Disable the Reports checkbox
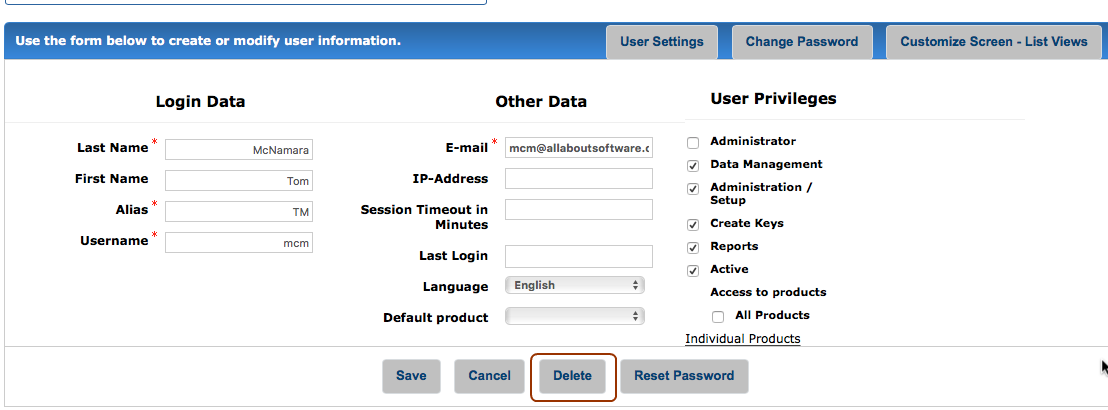This screenshot has height=410, width=1108. coord(693,248)
